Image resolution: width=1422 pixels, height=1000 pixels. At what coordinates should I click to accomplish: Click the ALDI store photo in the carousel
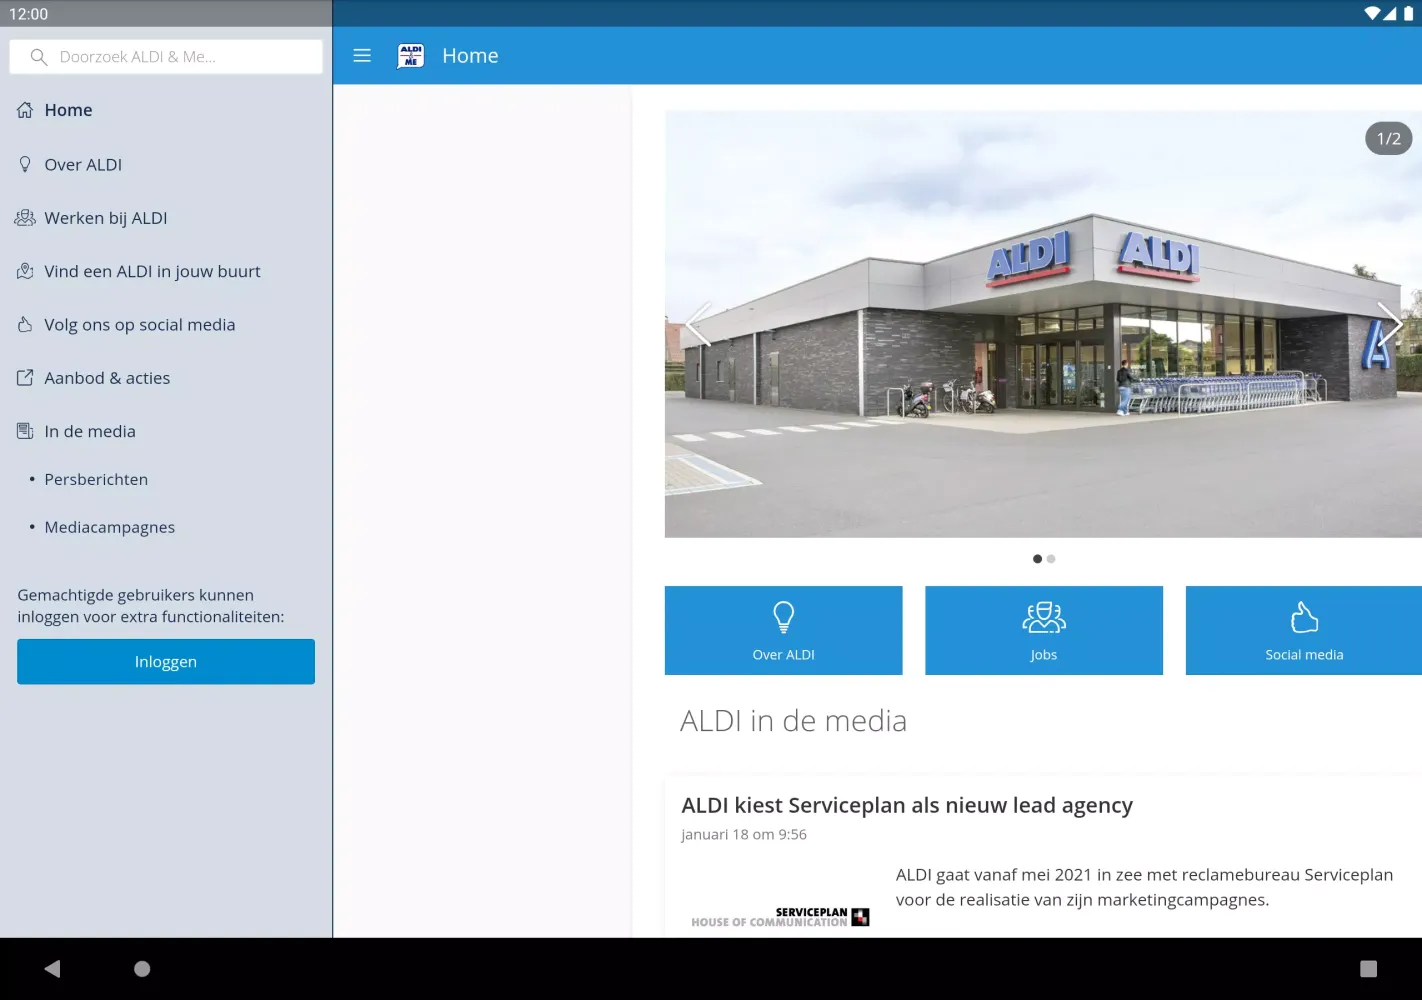pos(1043,324)
